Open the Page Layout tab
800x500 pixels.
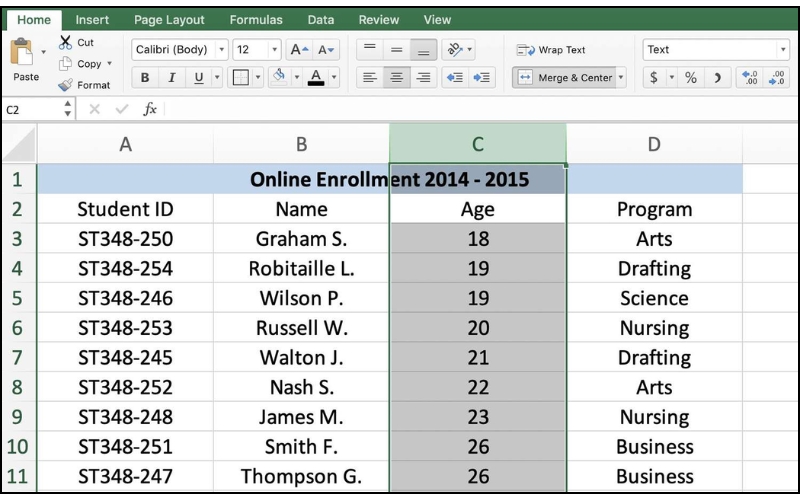point(169,19)
